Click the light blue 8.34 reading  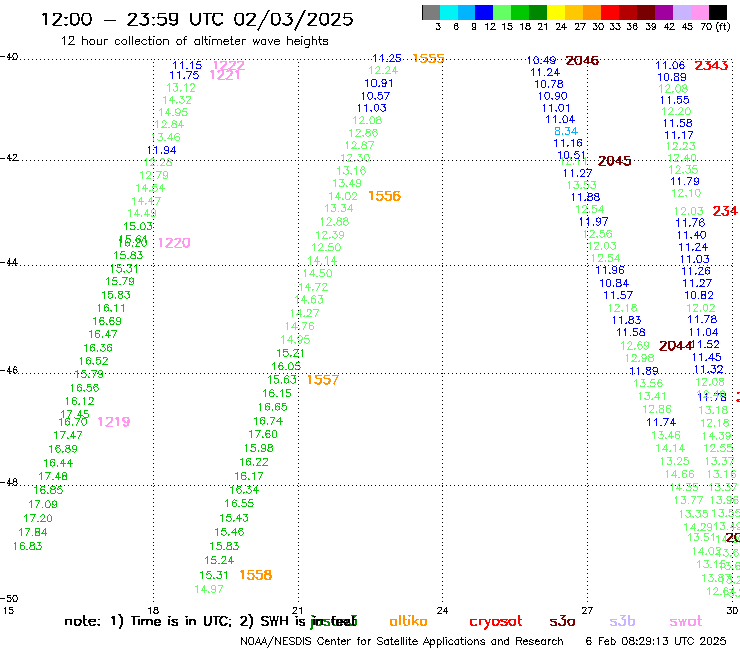click(x=565, y=131)
